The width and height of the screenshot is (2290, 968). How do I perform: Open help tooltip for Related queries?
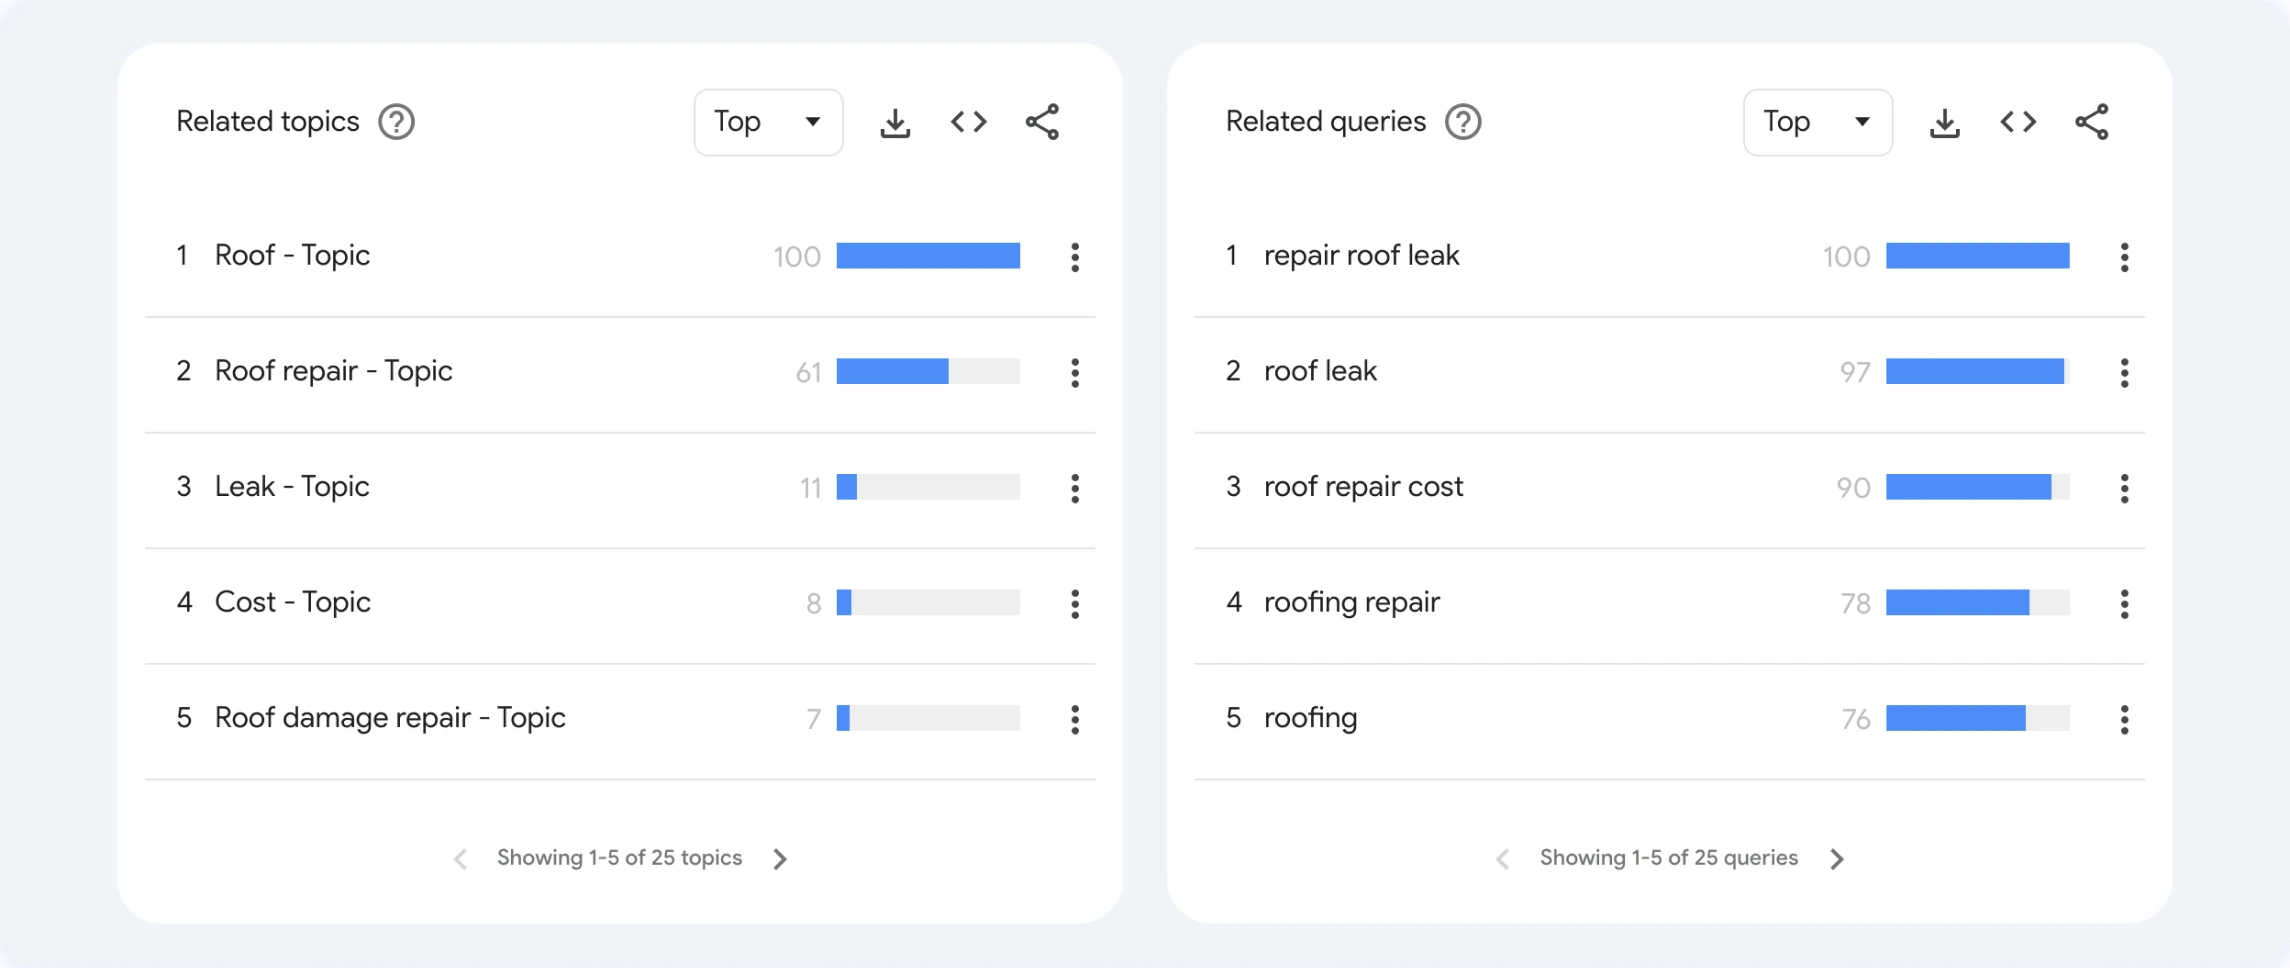point(1463,122)
